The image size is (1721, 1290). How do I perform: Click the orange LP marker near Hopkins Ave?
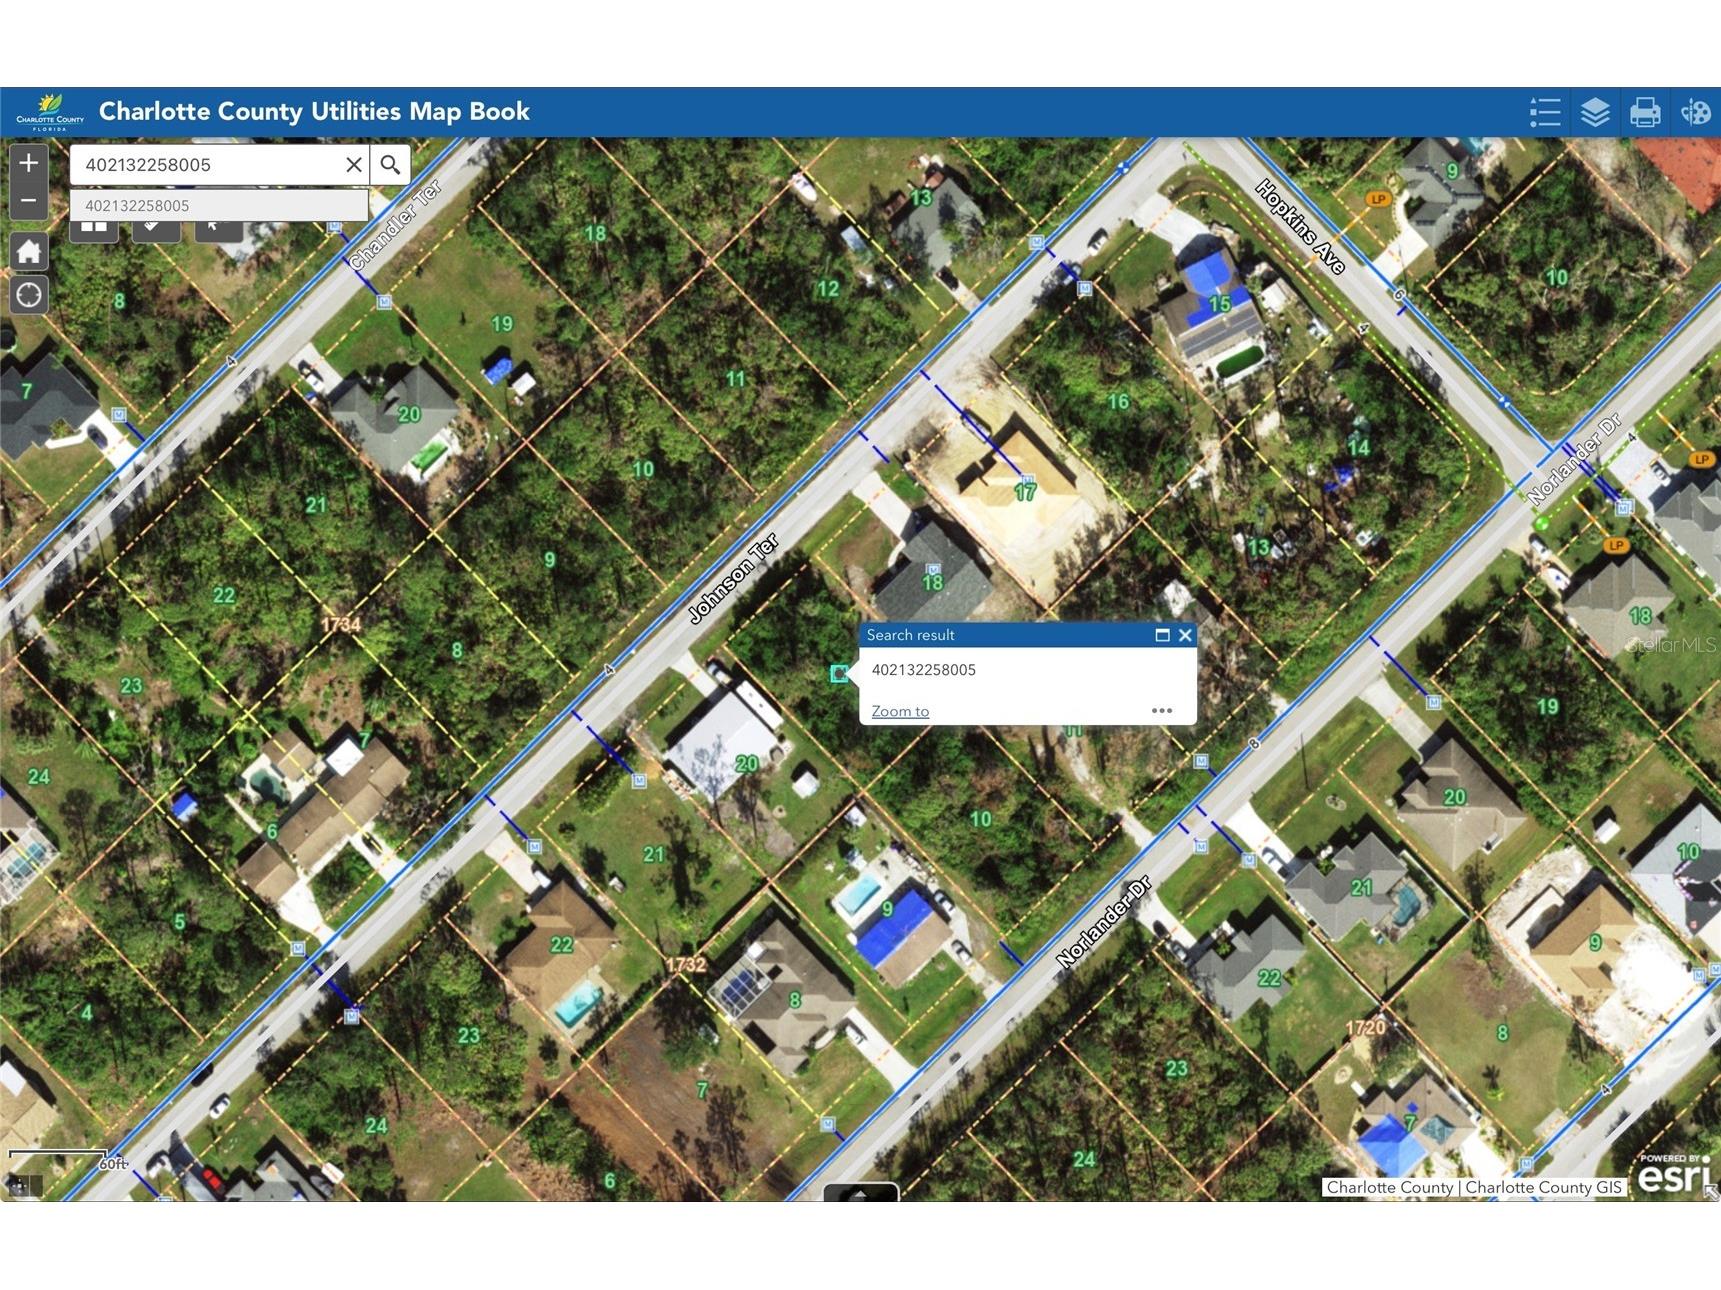coord(1379,199)
